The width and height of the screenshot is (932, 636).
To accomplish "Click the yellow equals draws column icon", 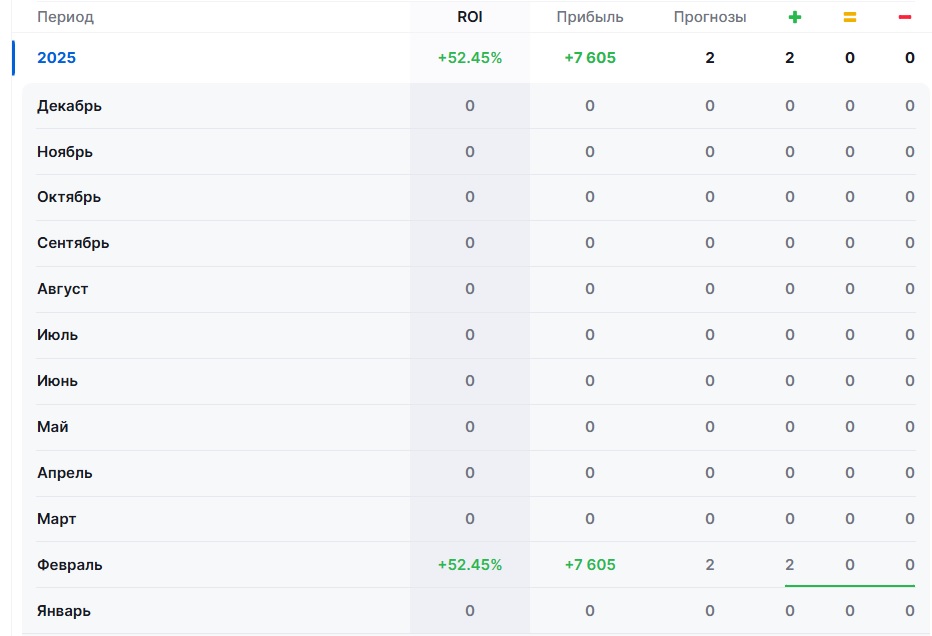I will tap(850, 17).
